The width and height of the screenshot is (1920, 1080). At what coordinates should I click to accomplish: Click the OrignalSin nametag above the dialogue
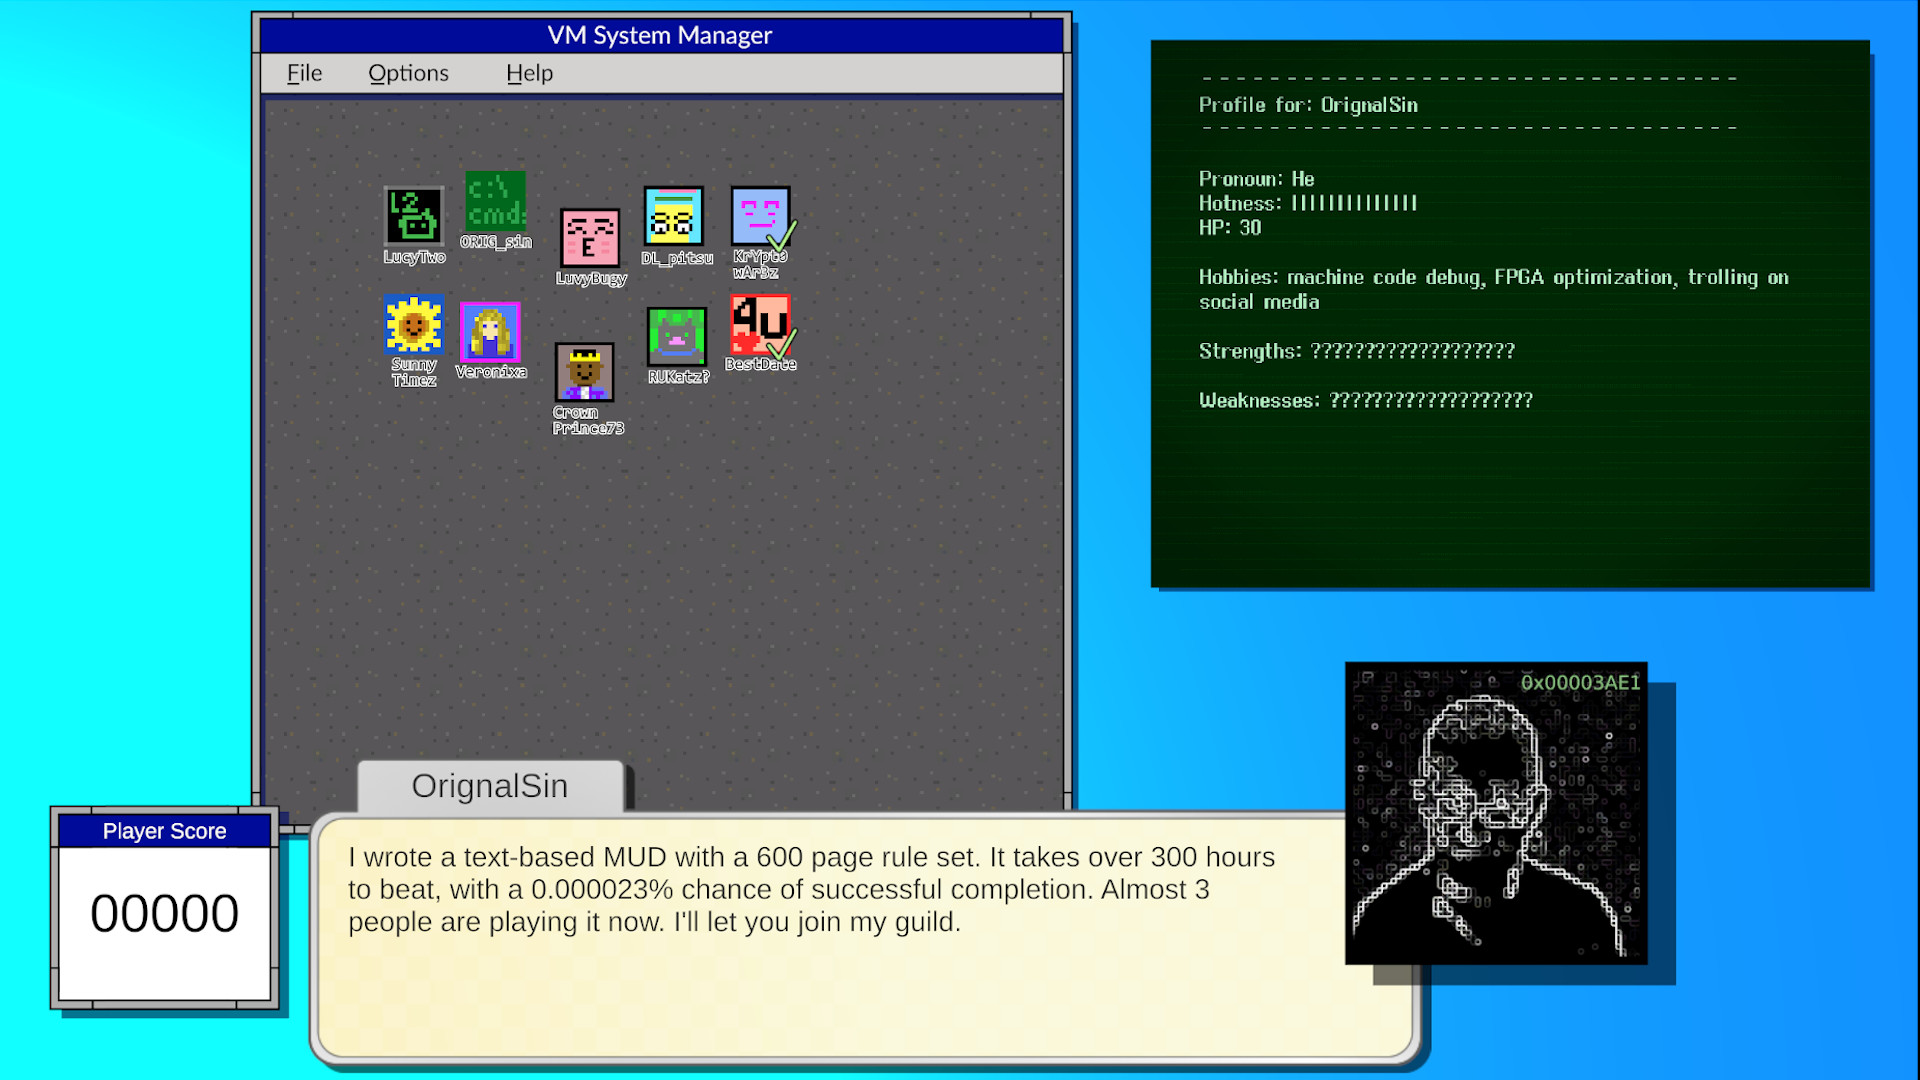[x=489, y=786]
